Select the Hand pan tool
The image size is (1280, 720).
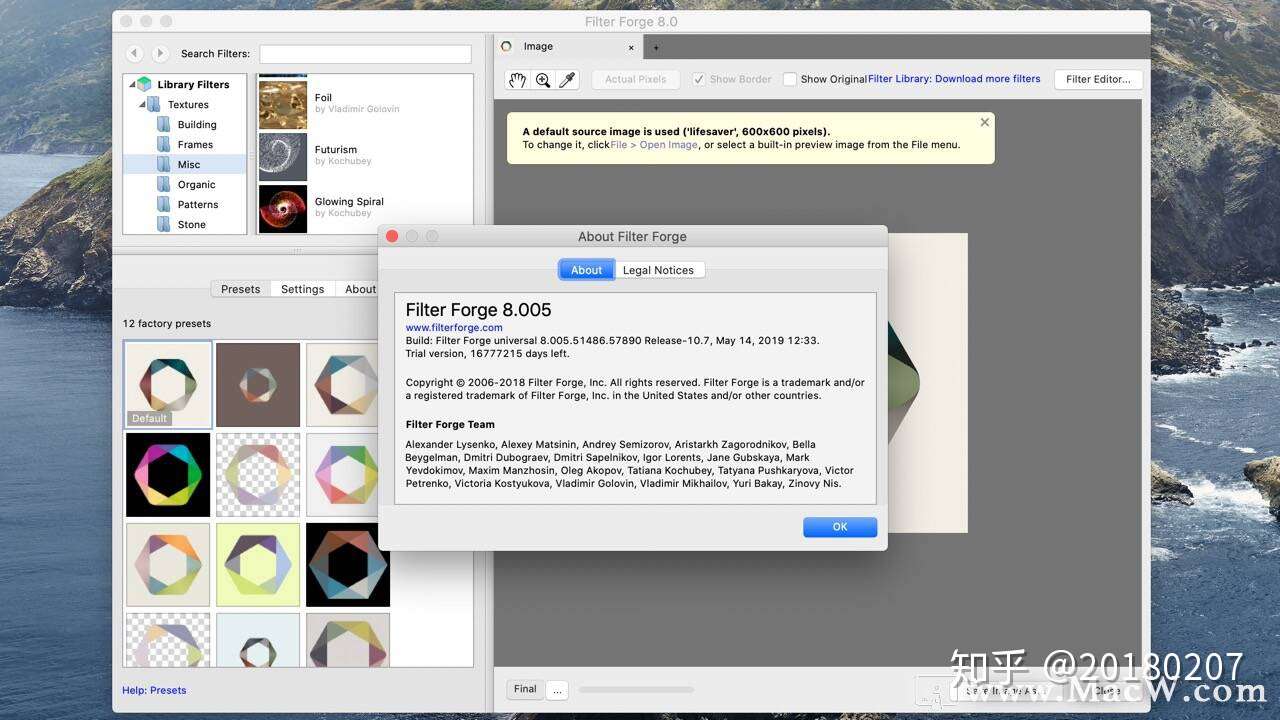517,80
